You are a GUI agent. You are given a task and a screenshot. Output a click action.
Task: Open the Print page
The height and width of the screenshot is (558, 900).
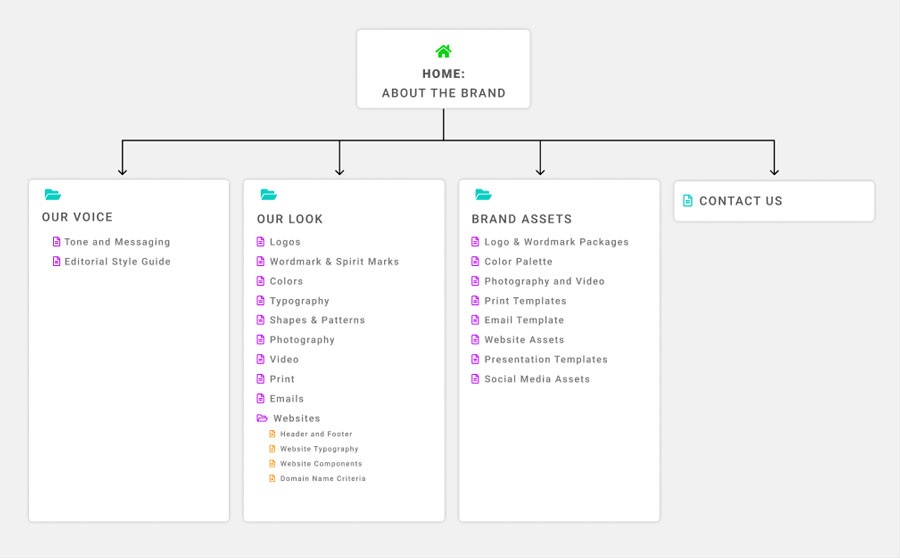pyautogui.click(x=282, y=379)
